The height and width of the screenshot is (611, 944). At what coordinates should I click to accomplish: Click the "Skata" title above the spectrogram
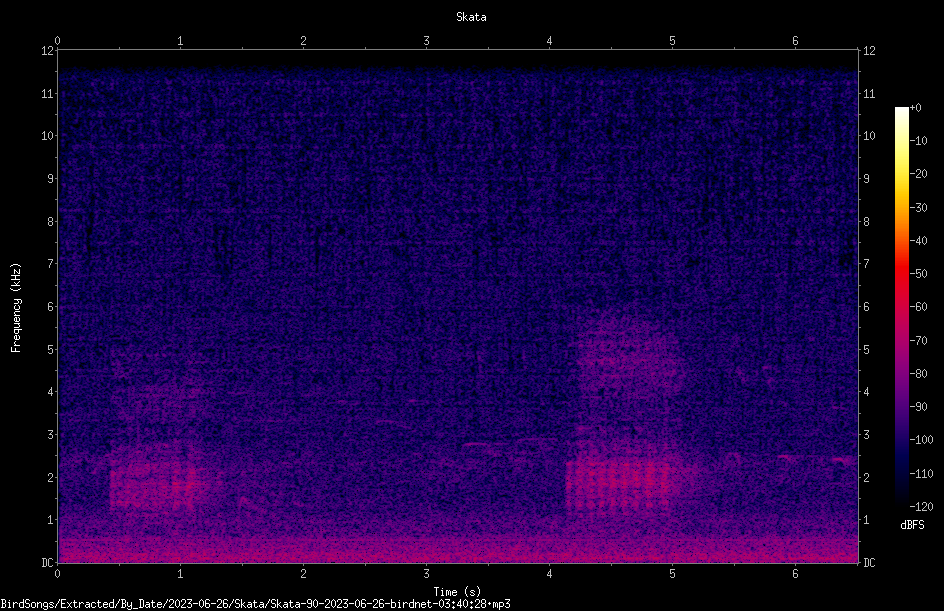click(x=471, y=17)
